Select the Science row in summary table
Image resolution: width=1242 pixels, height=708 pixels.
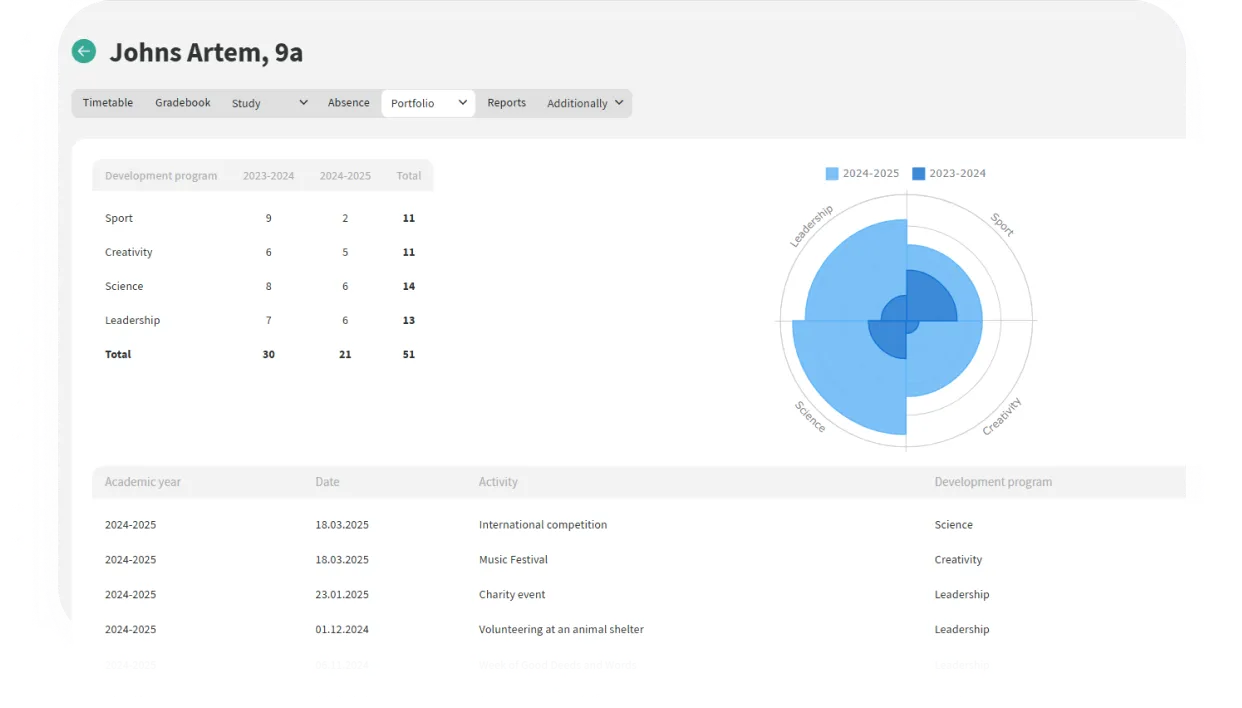pos(124,286)
